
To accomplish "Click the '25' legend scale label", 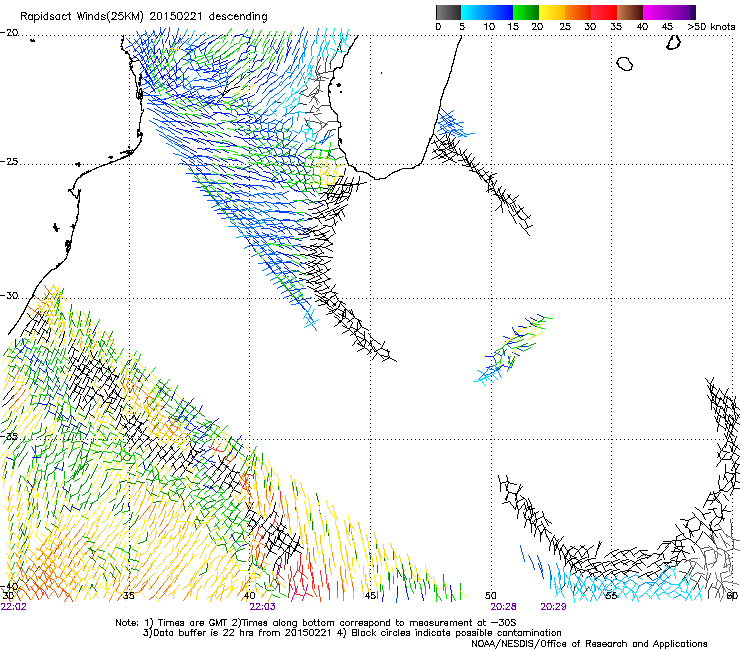I will 565,27.
